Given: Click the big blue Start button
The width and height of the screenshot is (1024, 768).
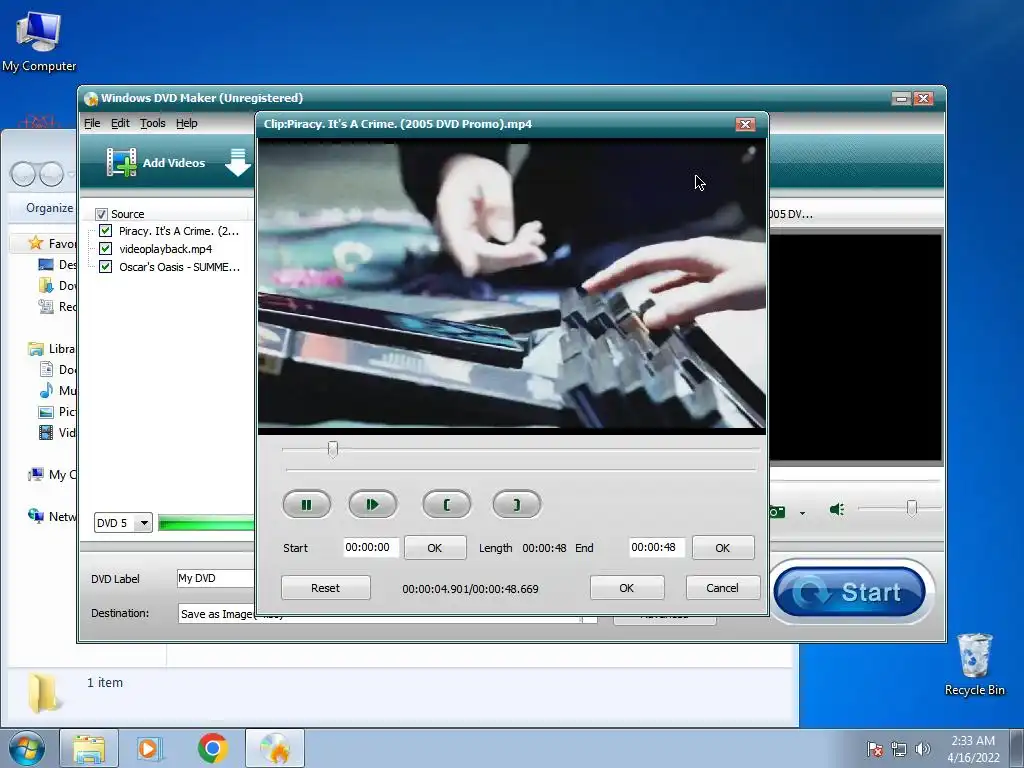Looking at the screenshot, I should (x=850, y=592).
